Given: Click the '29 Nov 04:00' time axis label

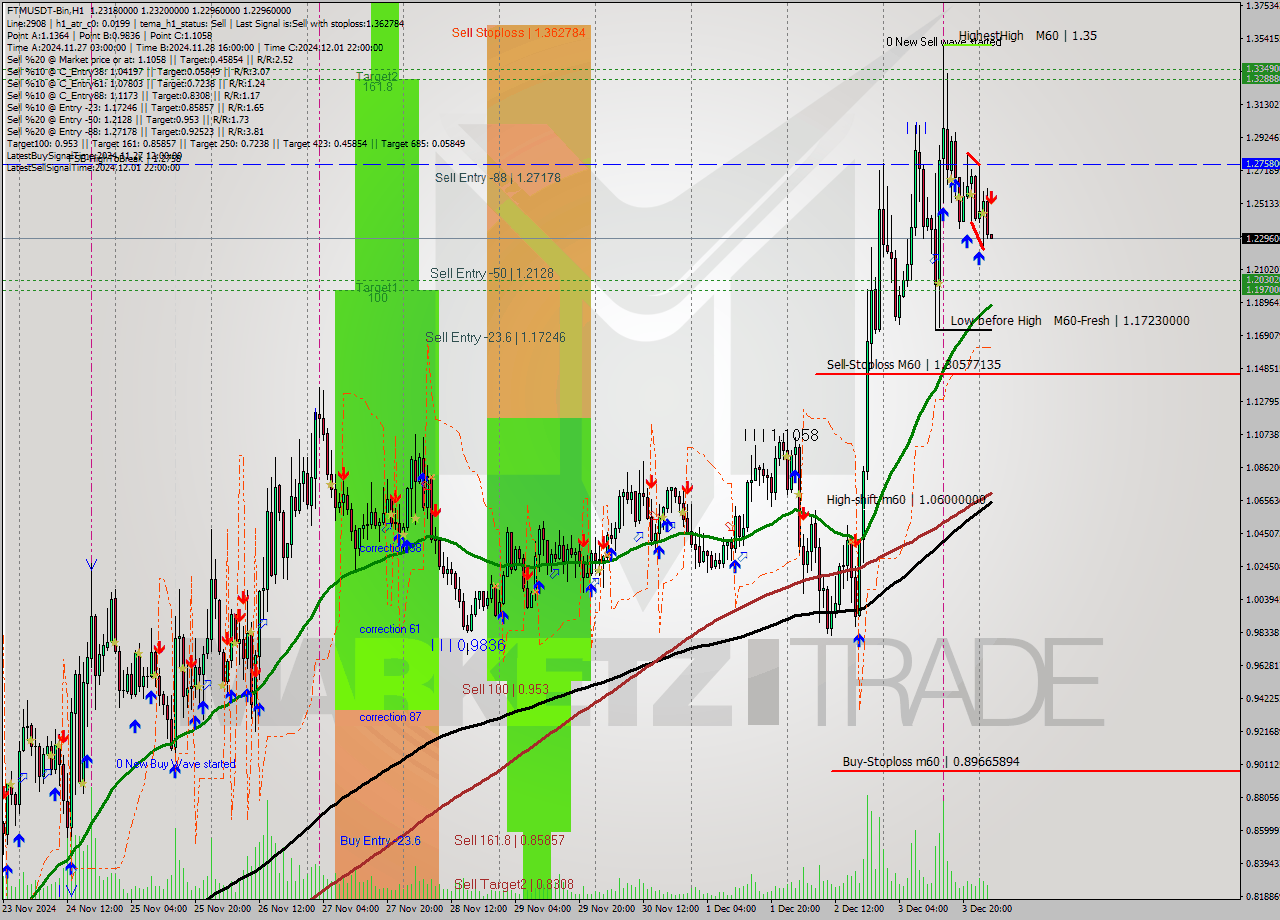Looking at the screenshot, I should (545, 909).
